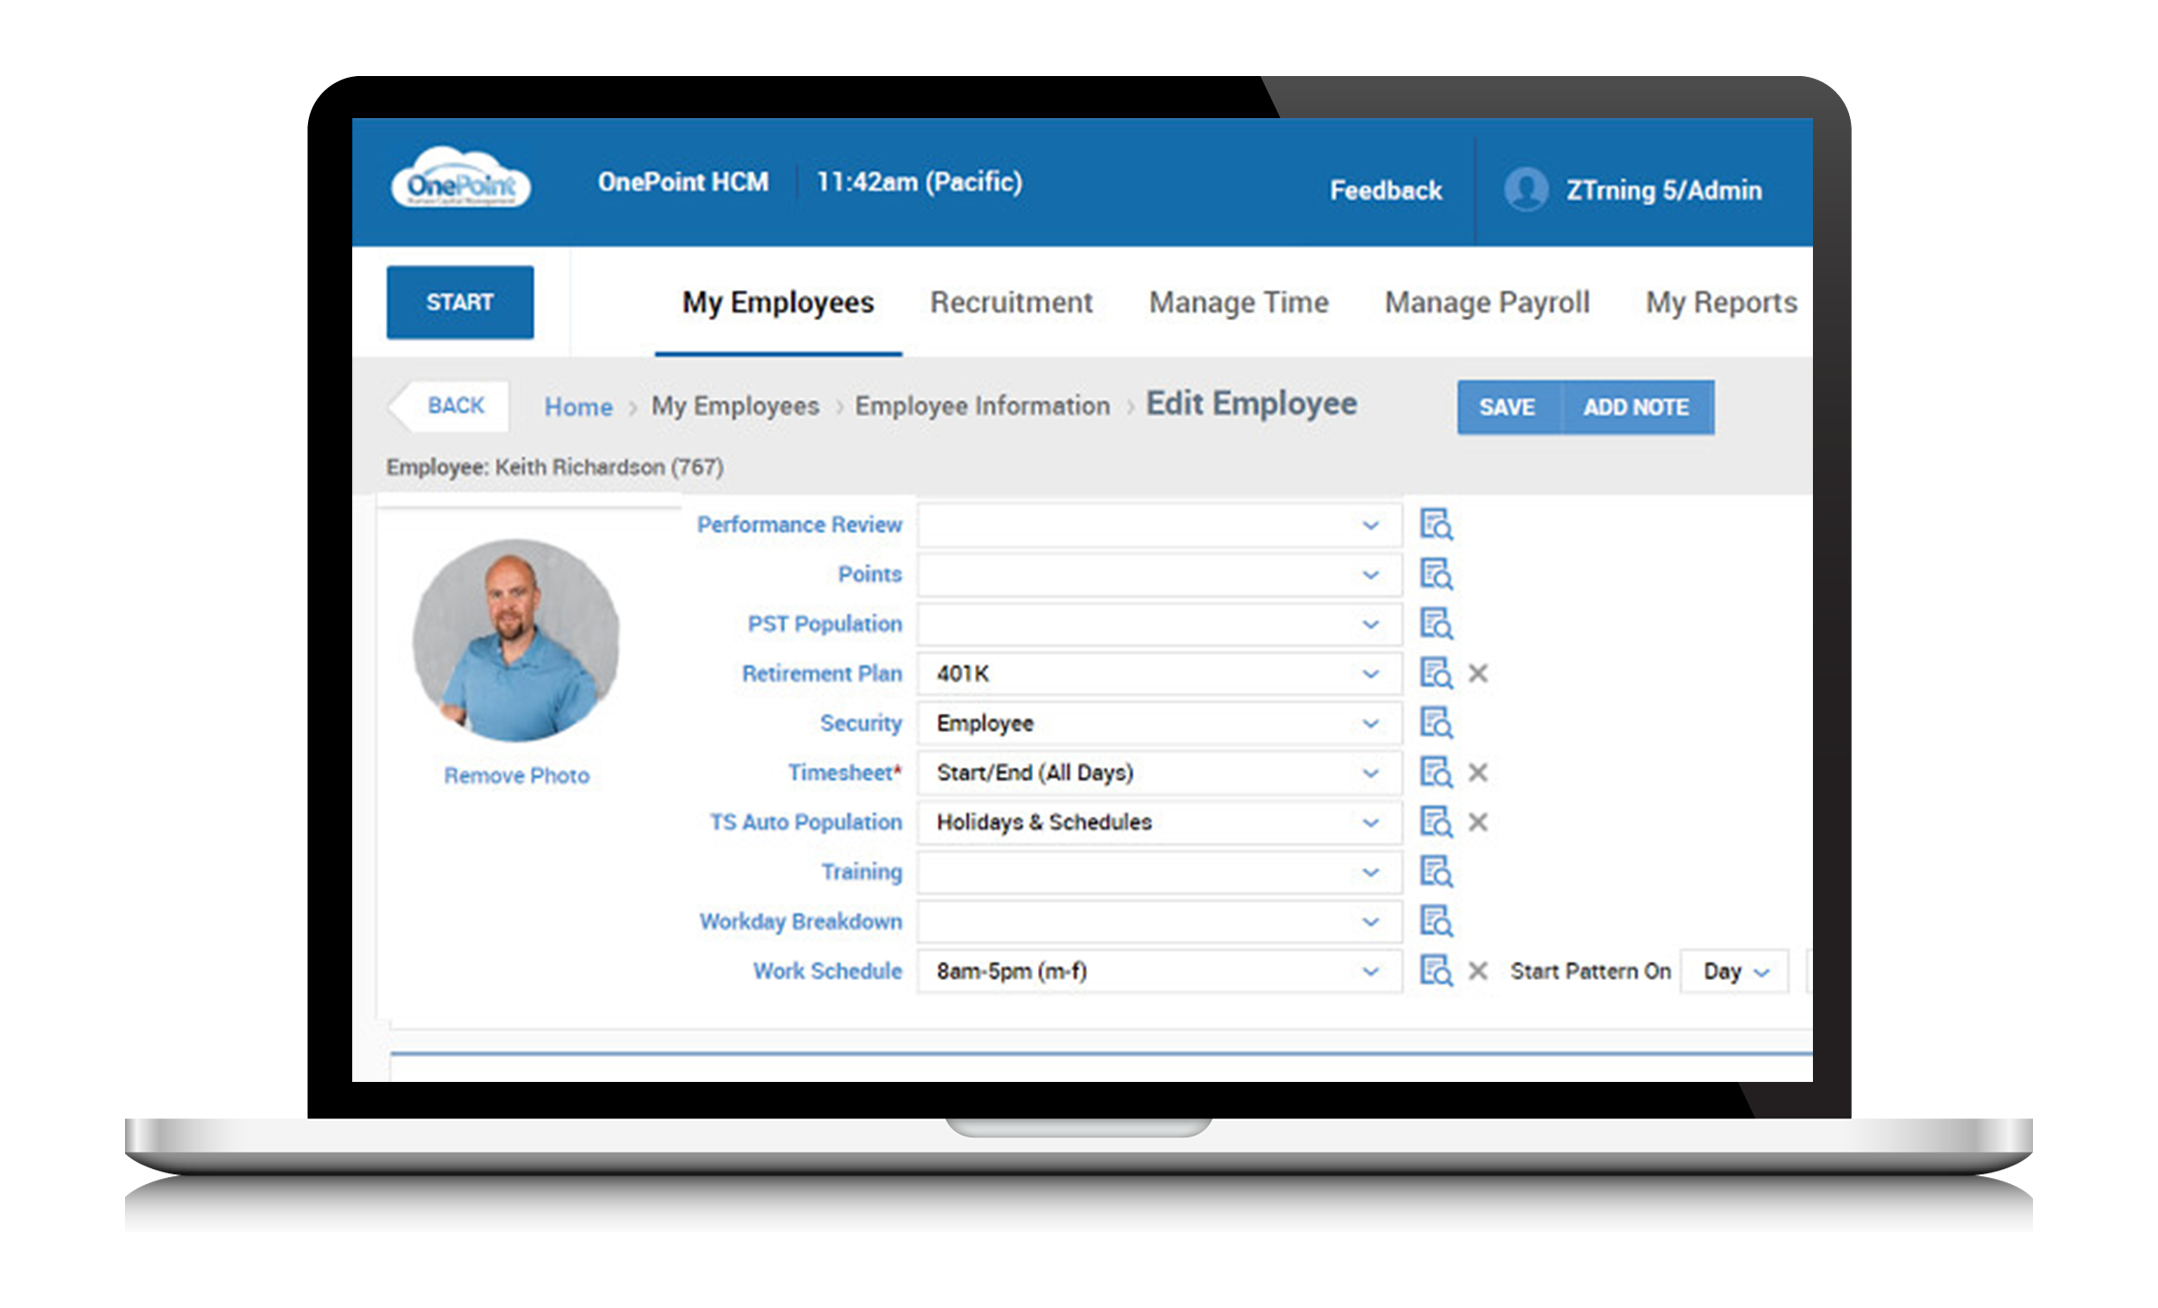The width and height of the screenshot is (2158, 1308).
Task: Click the search/lookup icon for Training field
Action: click(x=1434, y=872)
